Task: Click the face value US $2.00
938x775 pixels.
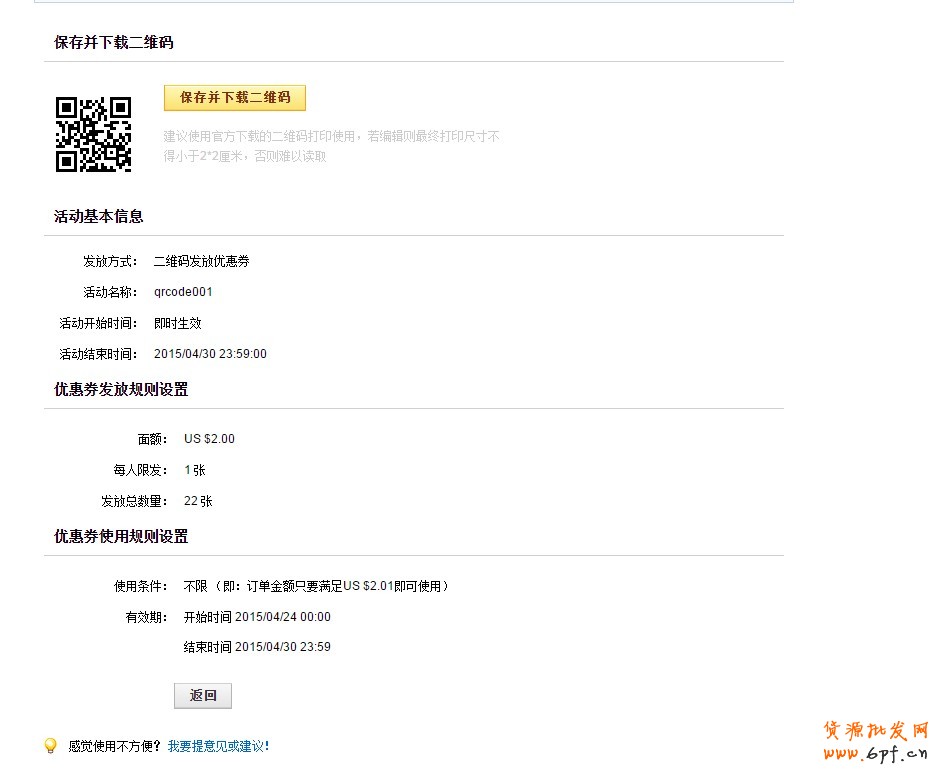Action: [209, 439]
